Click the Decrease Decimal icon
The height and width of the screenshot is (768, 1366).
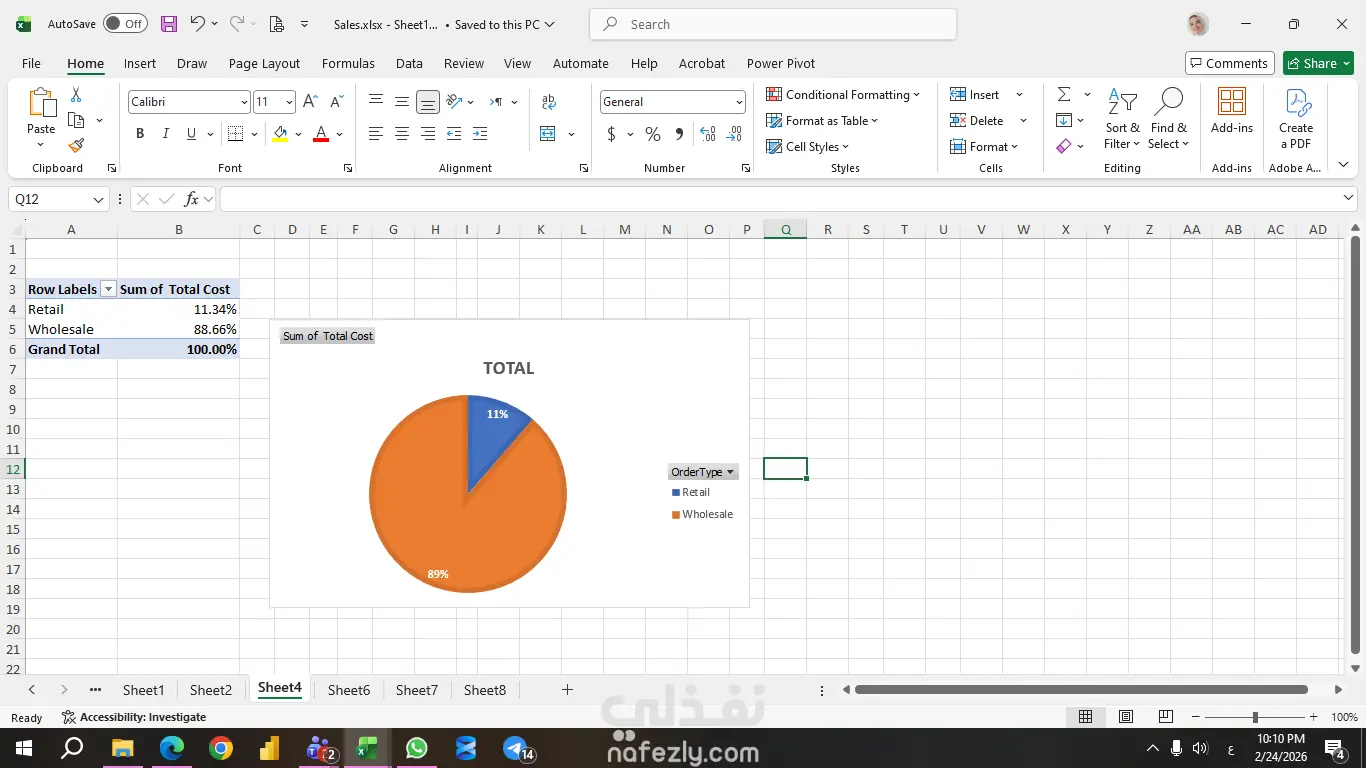coord(734,134)
